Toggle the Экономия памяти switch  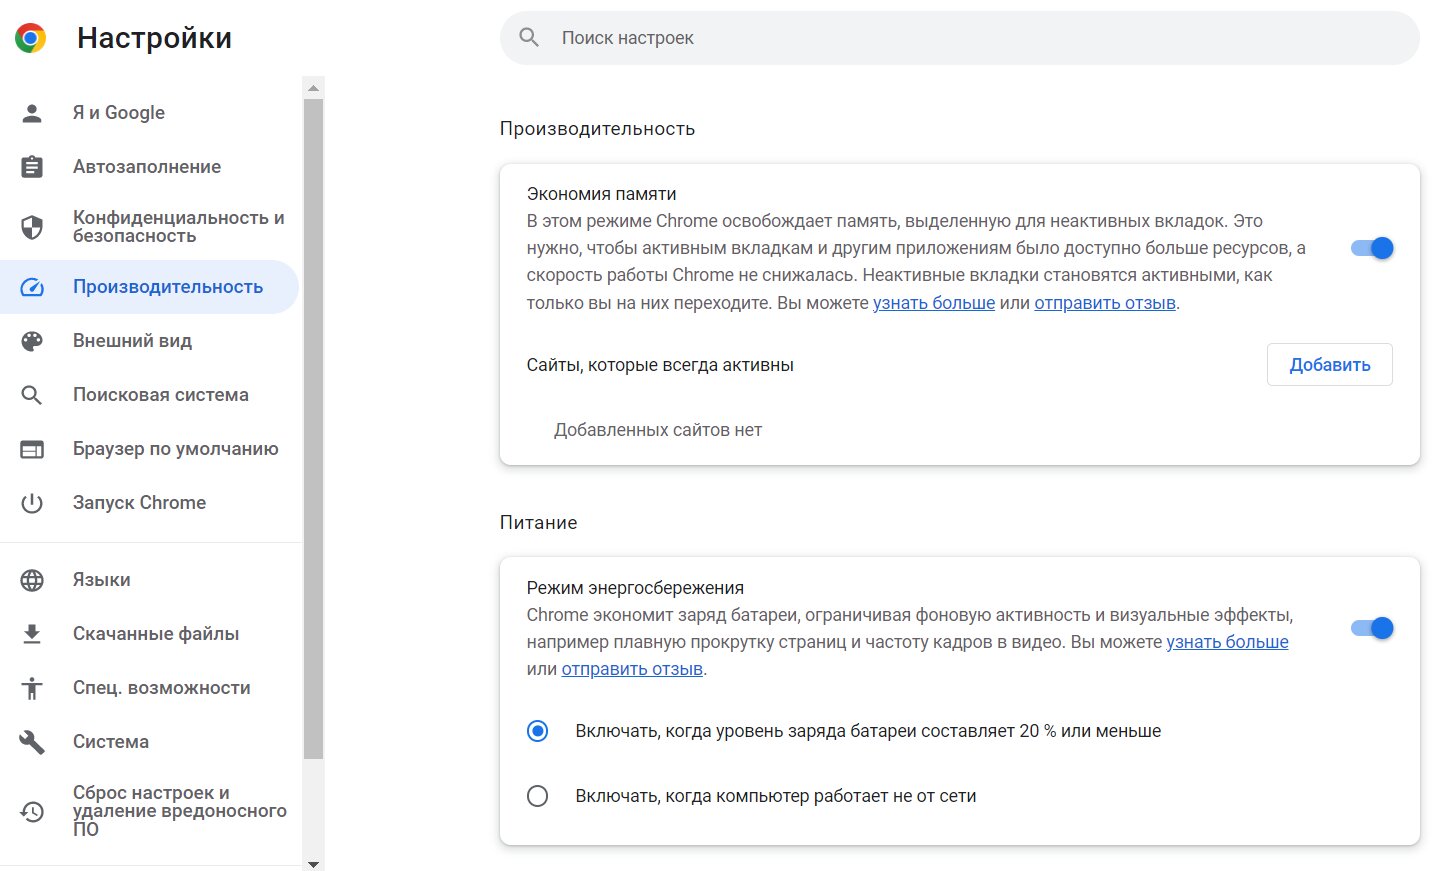[x=1372, y=248]
